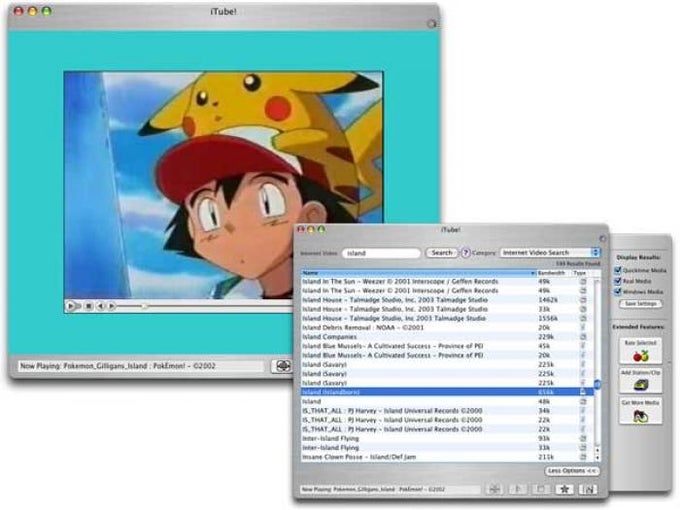Click the Add Station/Clip icon button
The image size is (680, 510).
[x=641, y=380]
